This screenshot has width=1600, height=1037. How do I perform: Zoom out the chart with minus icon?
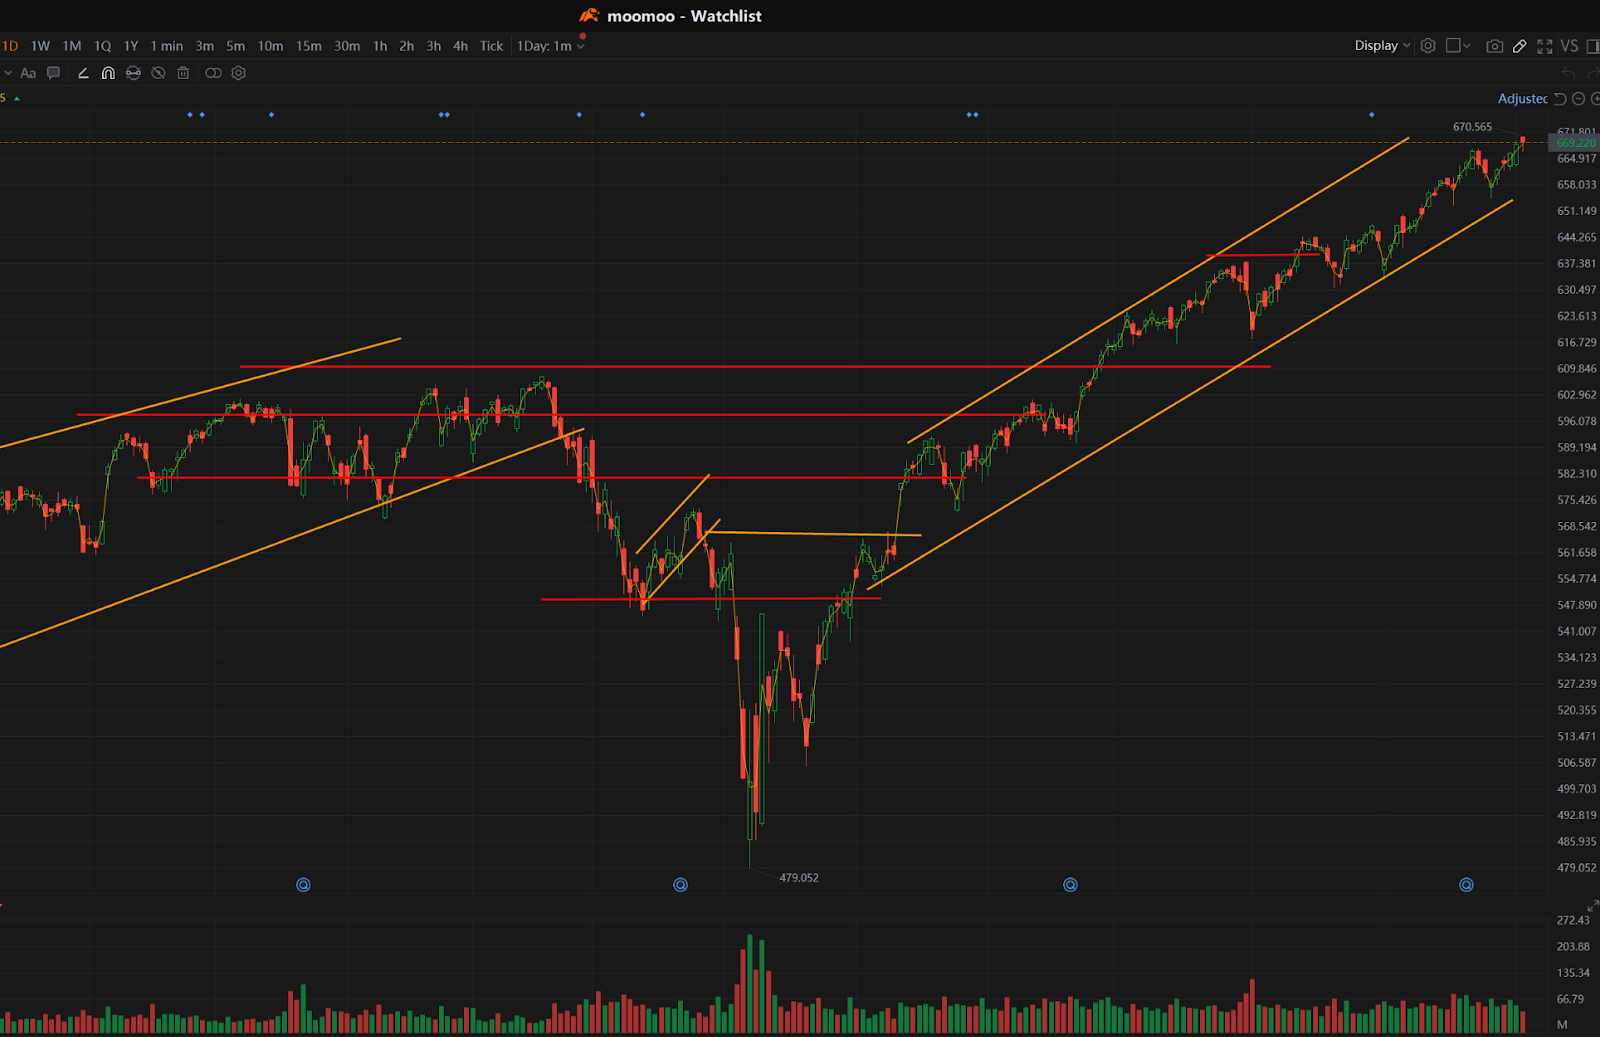coord(1578,99)
